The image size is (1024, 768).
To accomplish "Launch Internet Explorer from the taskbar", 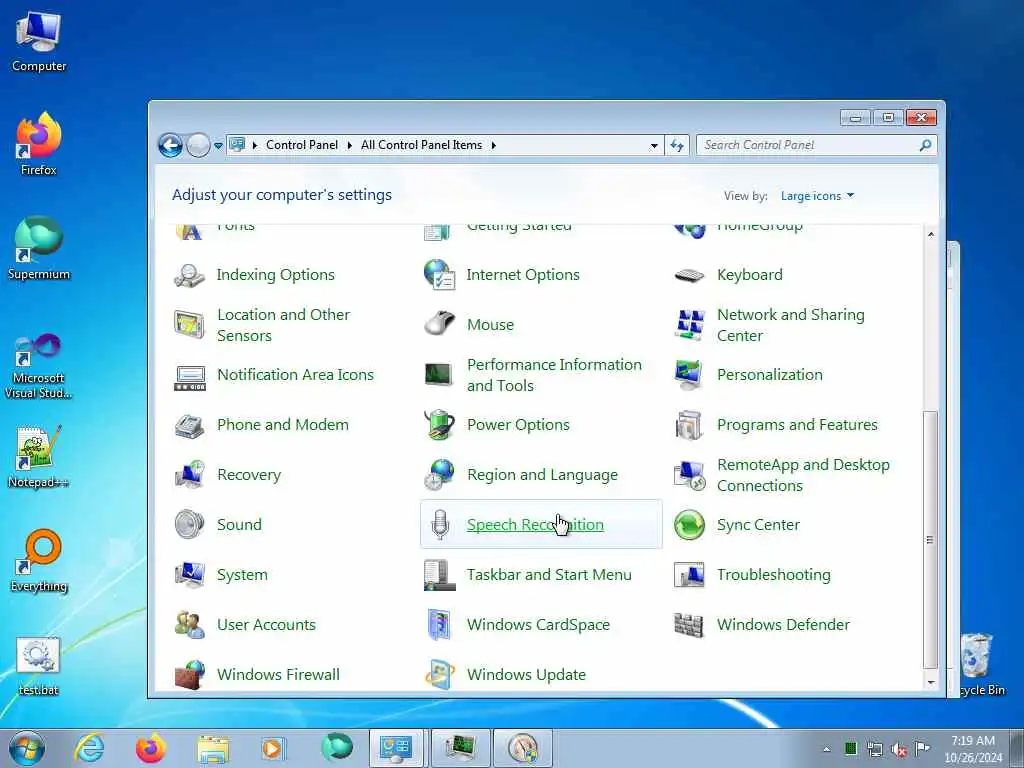I will coord(88,748).
